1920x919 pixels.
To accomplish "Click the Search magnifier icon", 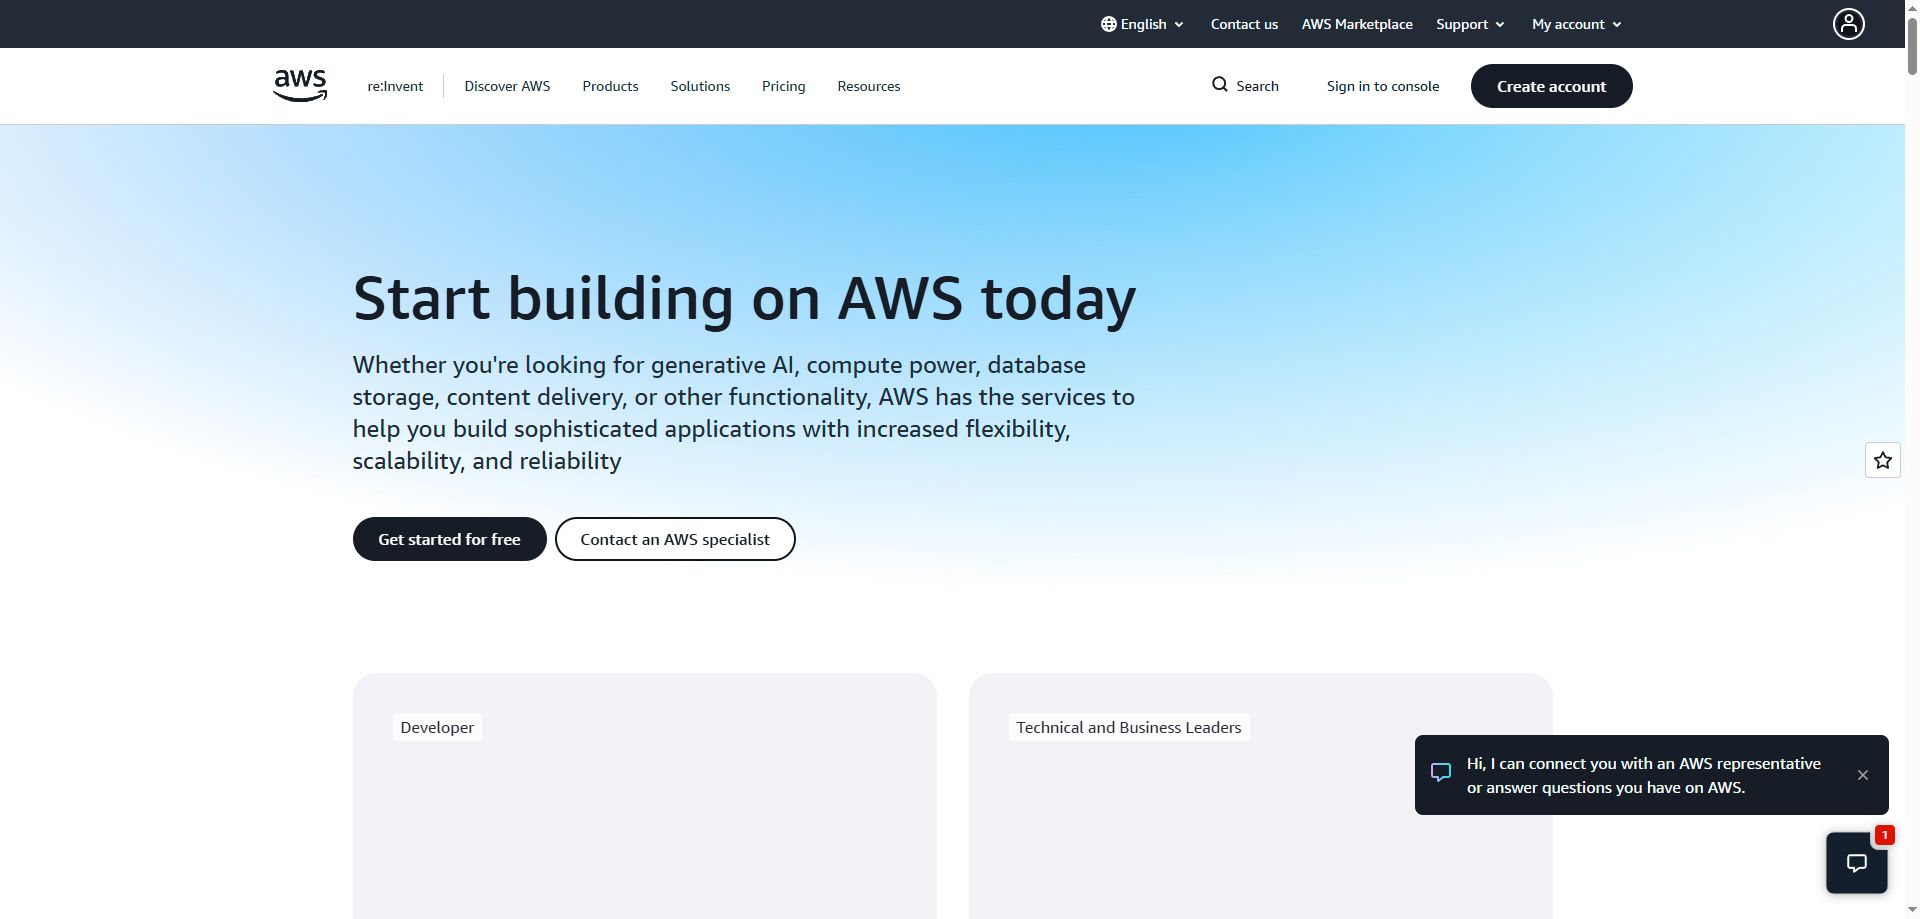I will pyautogui.click(x=1219, y=85).
